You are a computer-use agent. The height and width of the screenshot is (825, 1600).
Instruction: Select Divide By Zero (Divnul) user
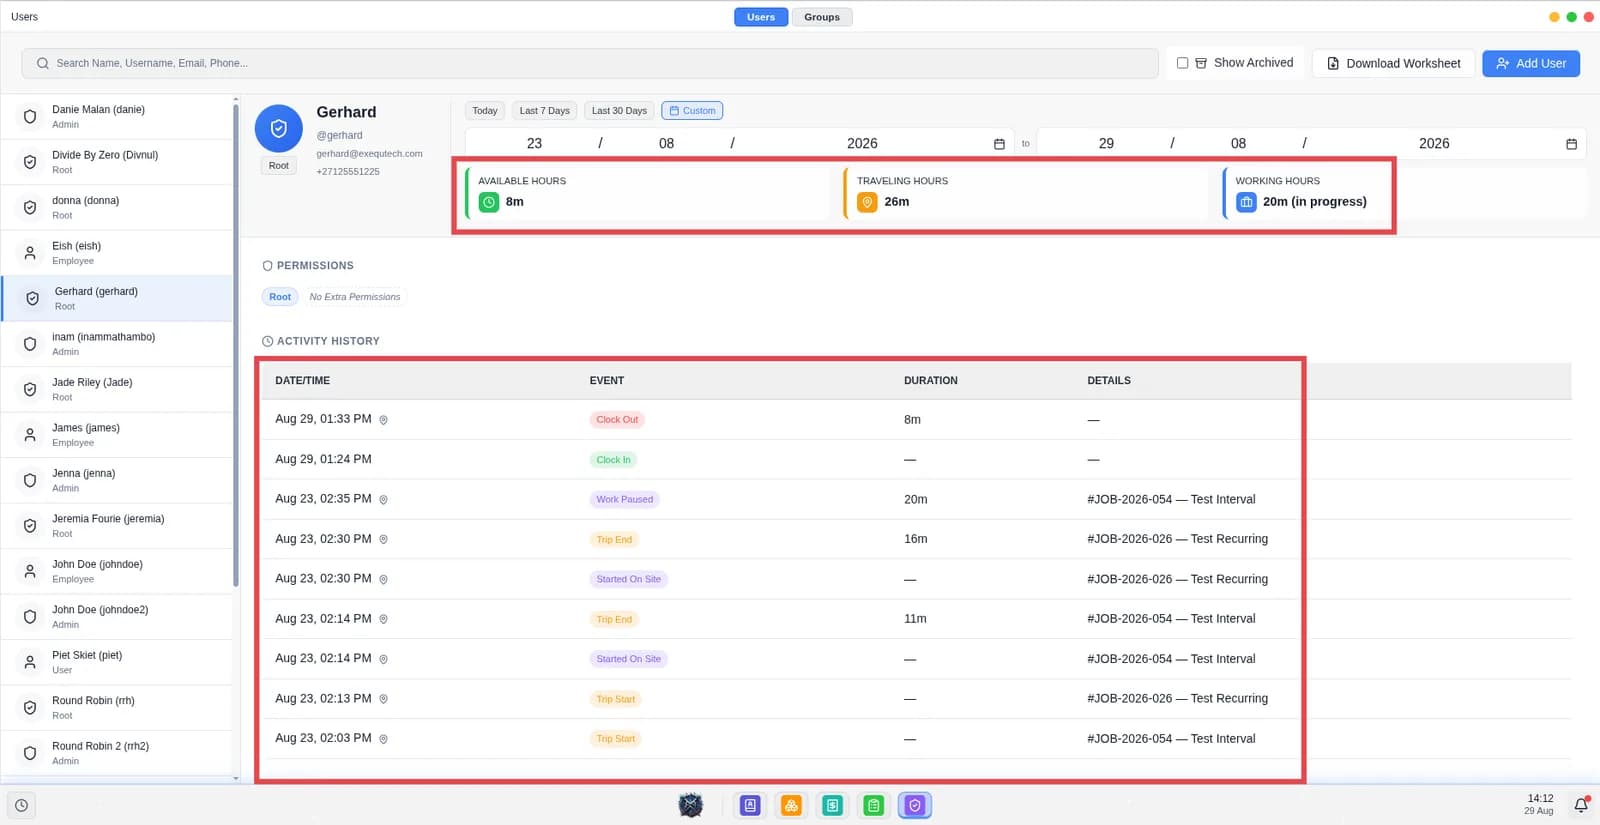(x=117, y=162)
